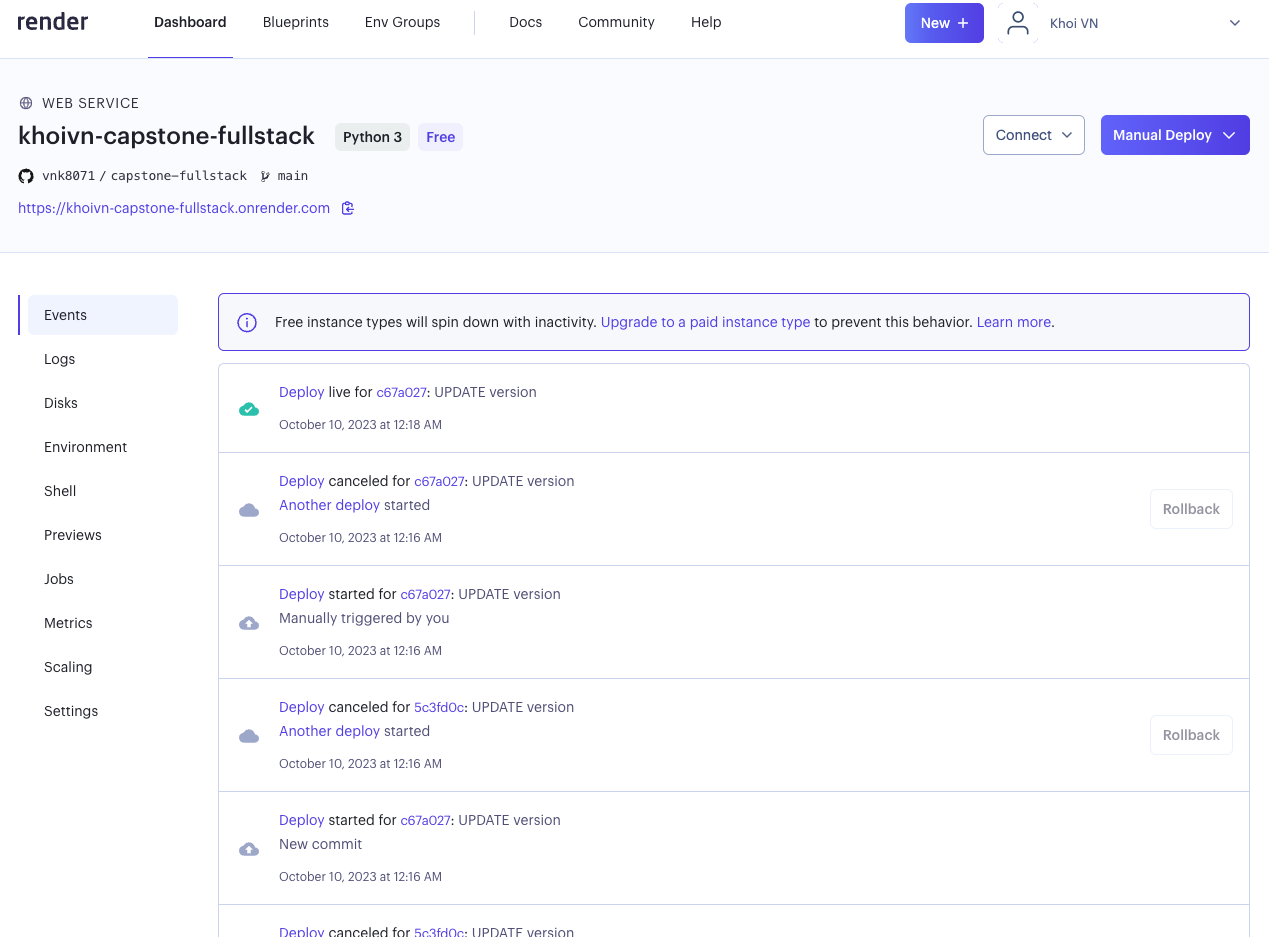Screen dimensions: 1269x937
Task: Open the Shell section
Action: (60, 491)
